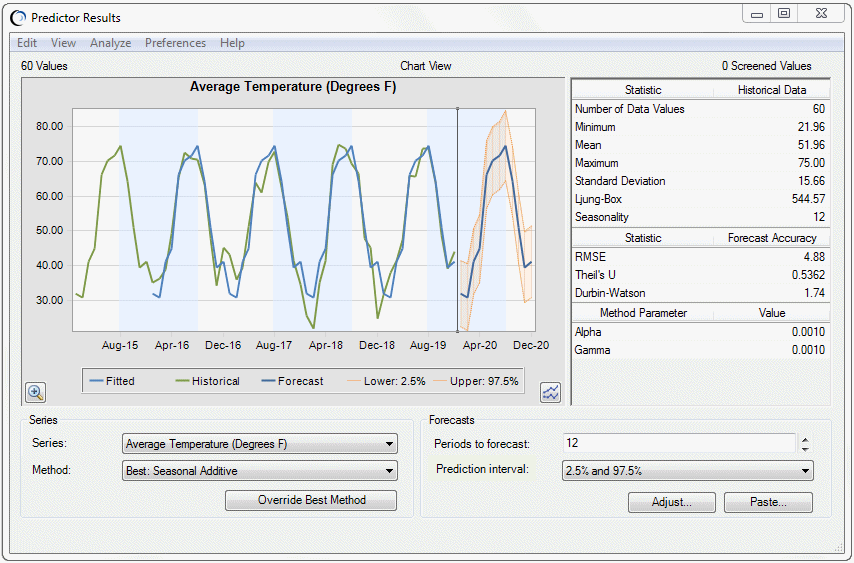Click the Number of Data Values label
This screenshot has height=563, width=854.
pyautogui.click(x=630, y=109)
